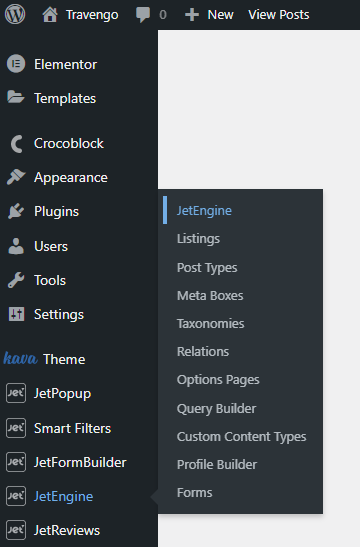Click the Jet icon beside JetFormBuilder
Viewport: 360px width, 547px height.
pos(16,462)
